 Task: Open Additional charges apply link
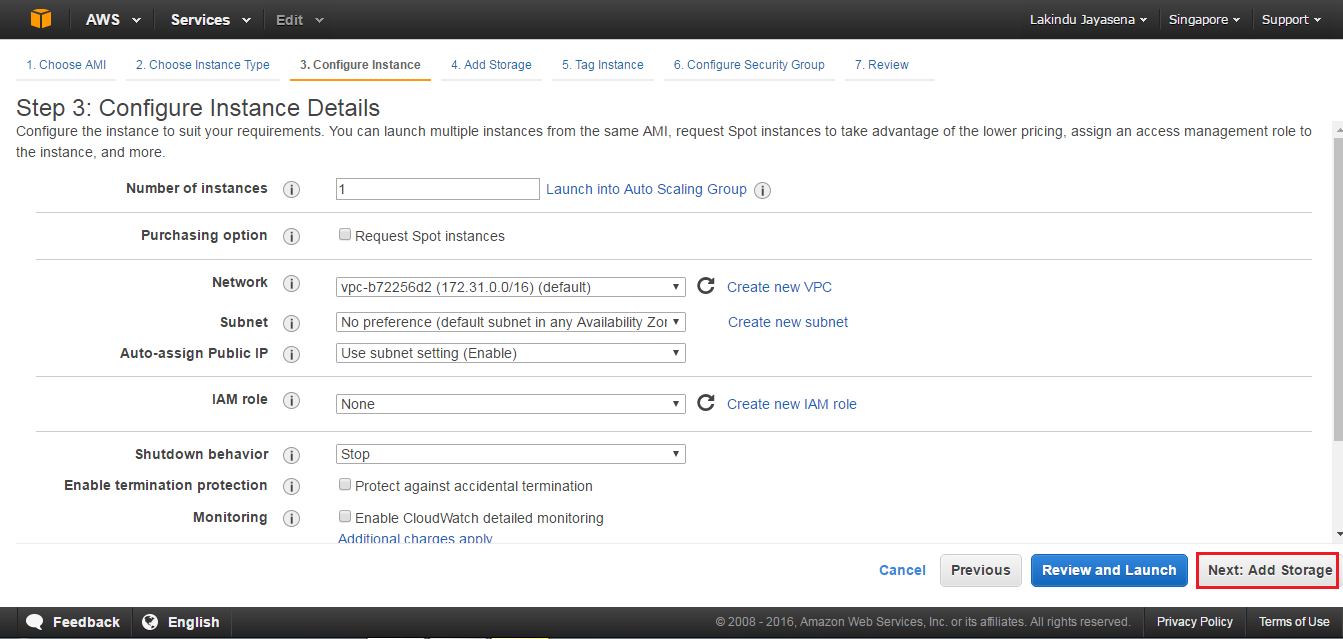pos(415,539)
